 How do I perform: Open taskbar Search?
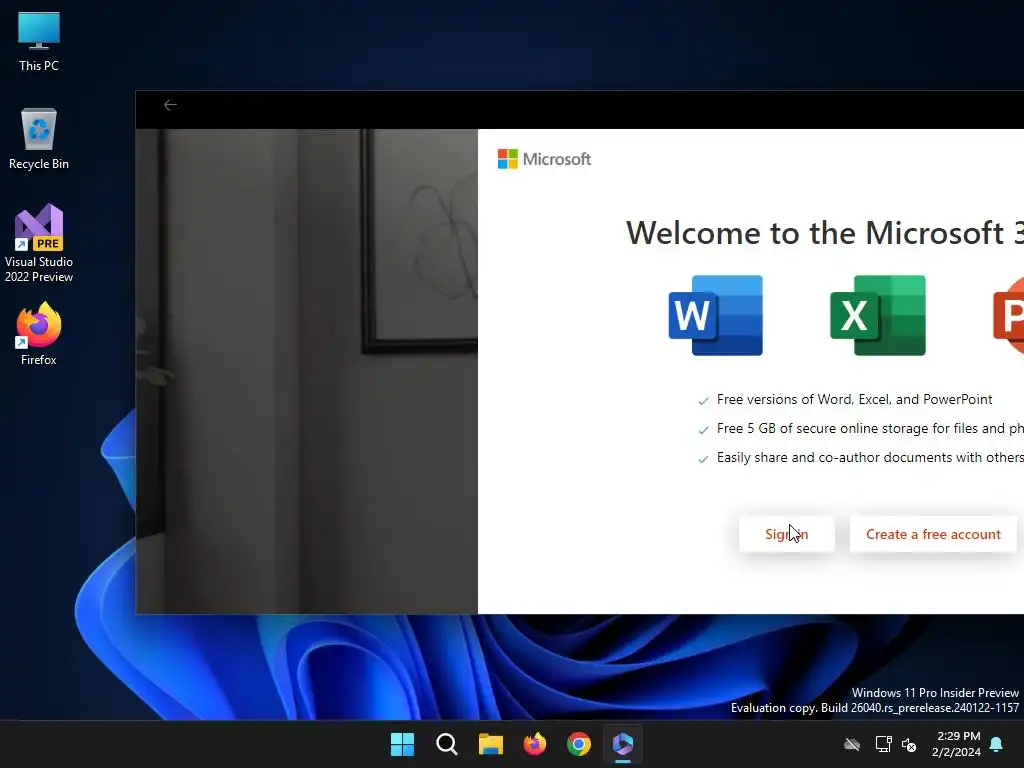coord(447,744)
